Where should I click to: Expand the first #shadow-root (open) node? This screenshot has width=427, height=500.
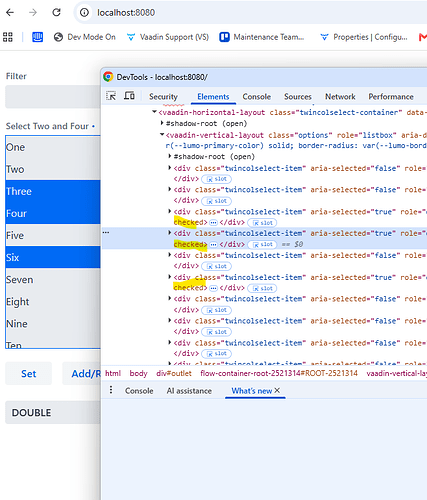(x=162, y=123)
